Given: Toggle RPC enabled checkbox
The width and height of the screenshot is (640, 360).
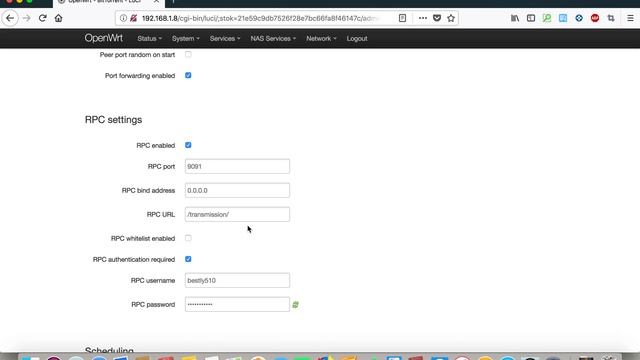Looking at the screenshot, I should coord(188,145).
